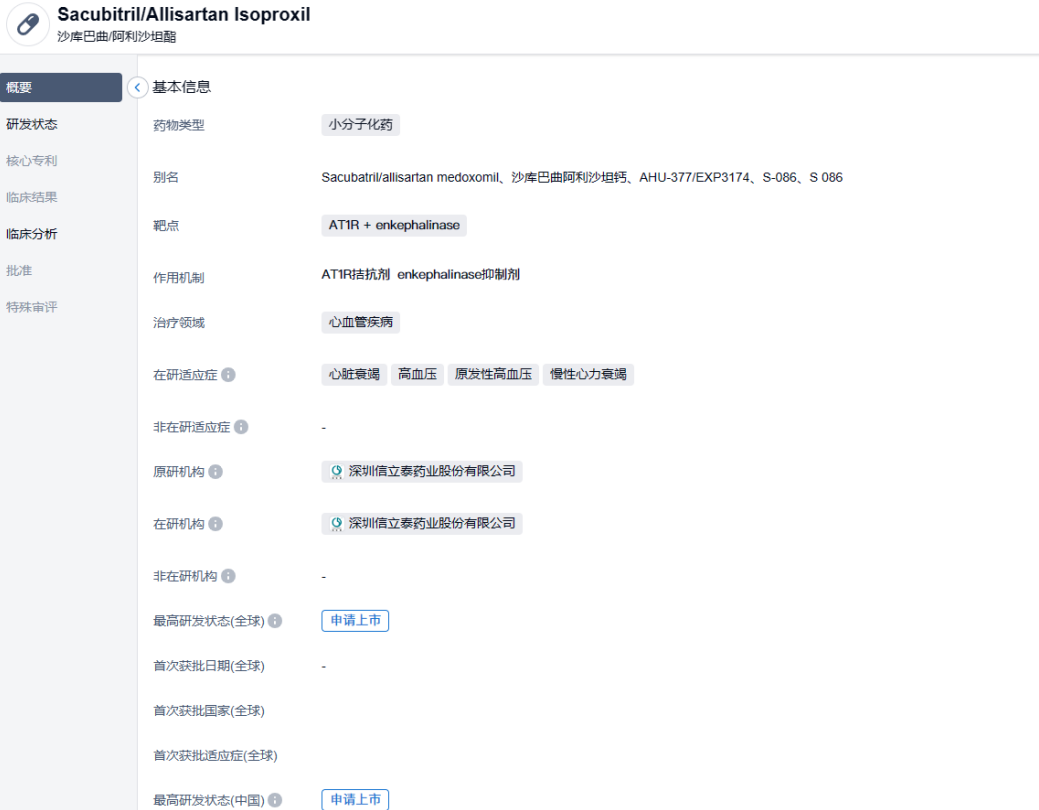1039x810 pixels.
Task: Go to the 研发状态 sidebar section
Action: [x=32, y=125]
